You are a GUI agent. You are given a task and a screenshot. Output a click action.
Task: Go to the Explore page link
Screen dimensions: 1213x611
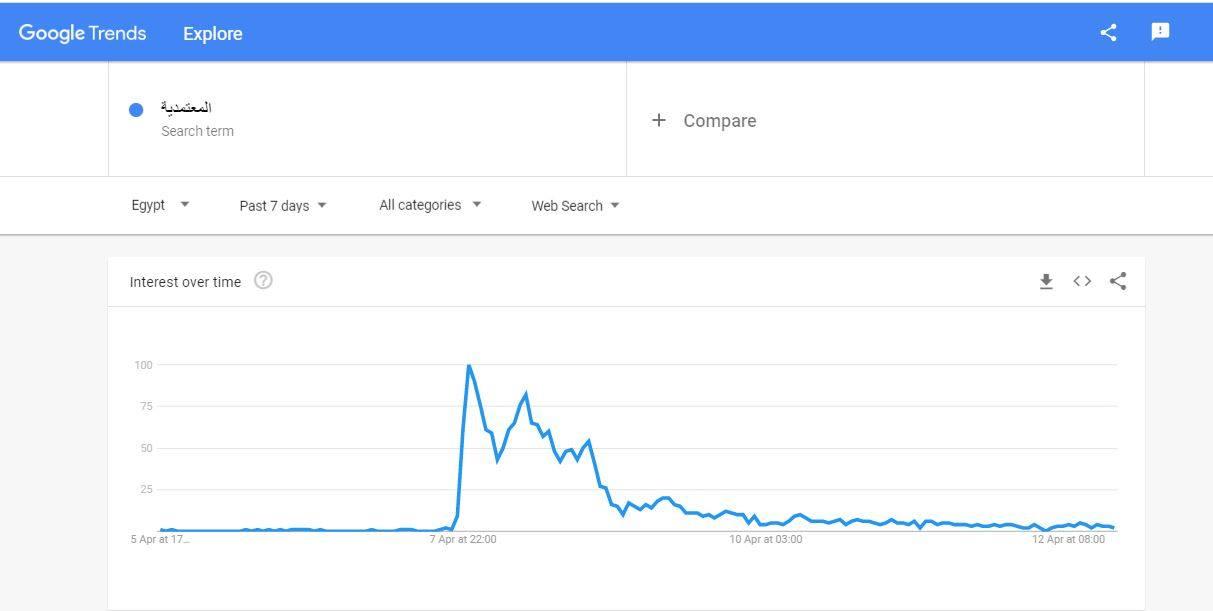click(x=212, y=33)
